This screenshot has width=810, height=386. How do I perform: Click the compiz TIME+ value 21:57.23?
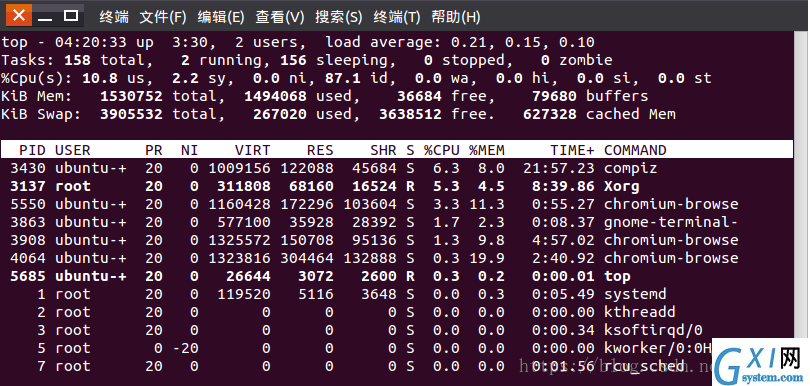pos(559,168)
